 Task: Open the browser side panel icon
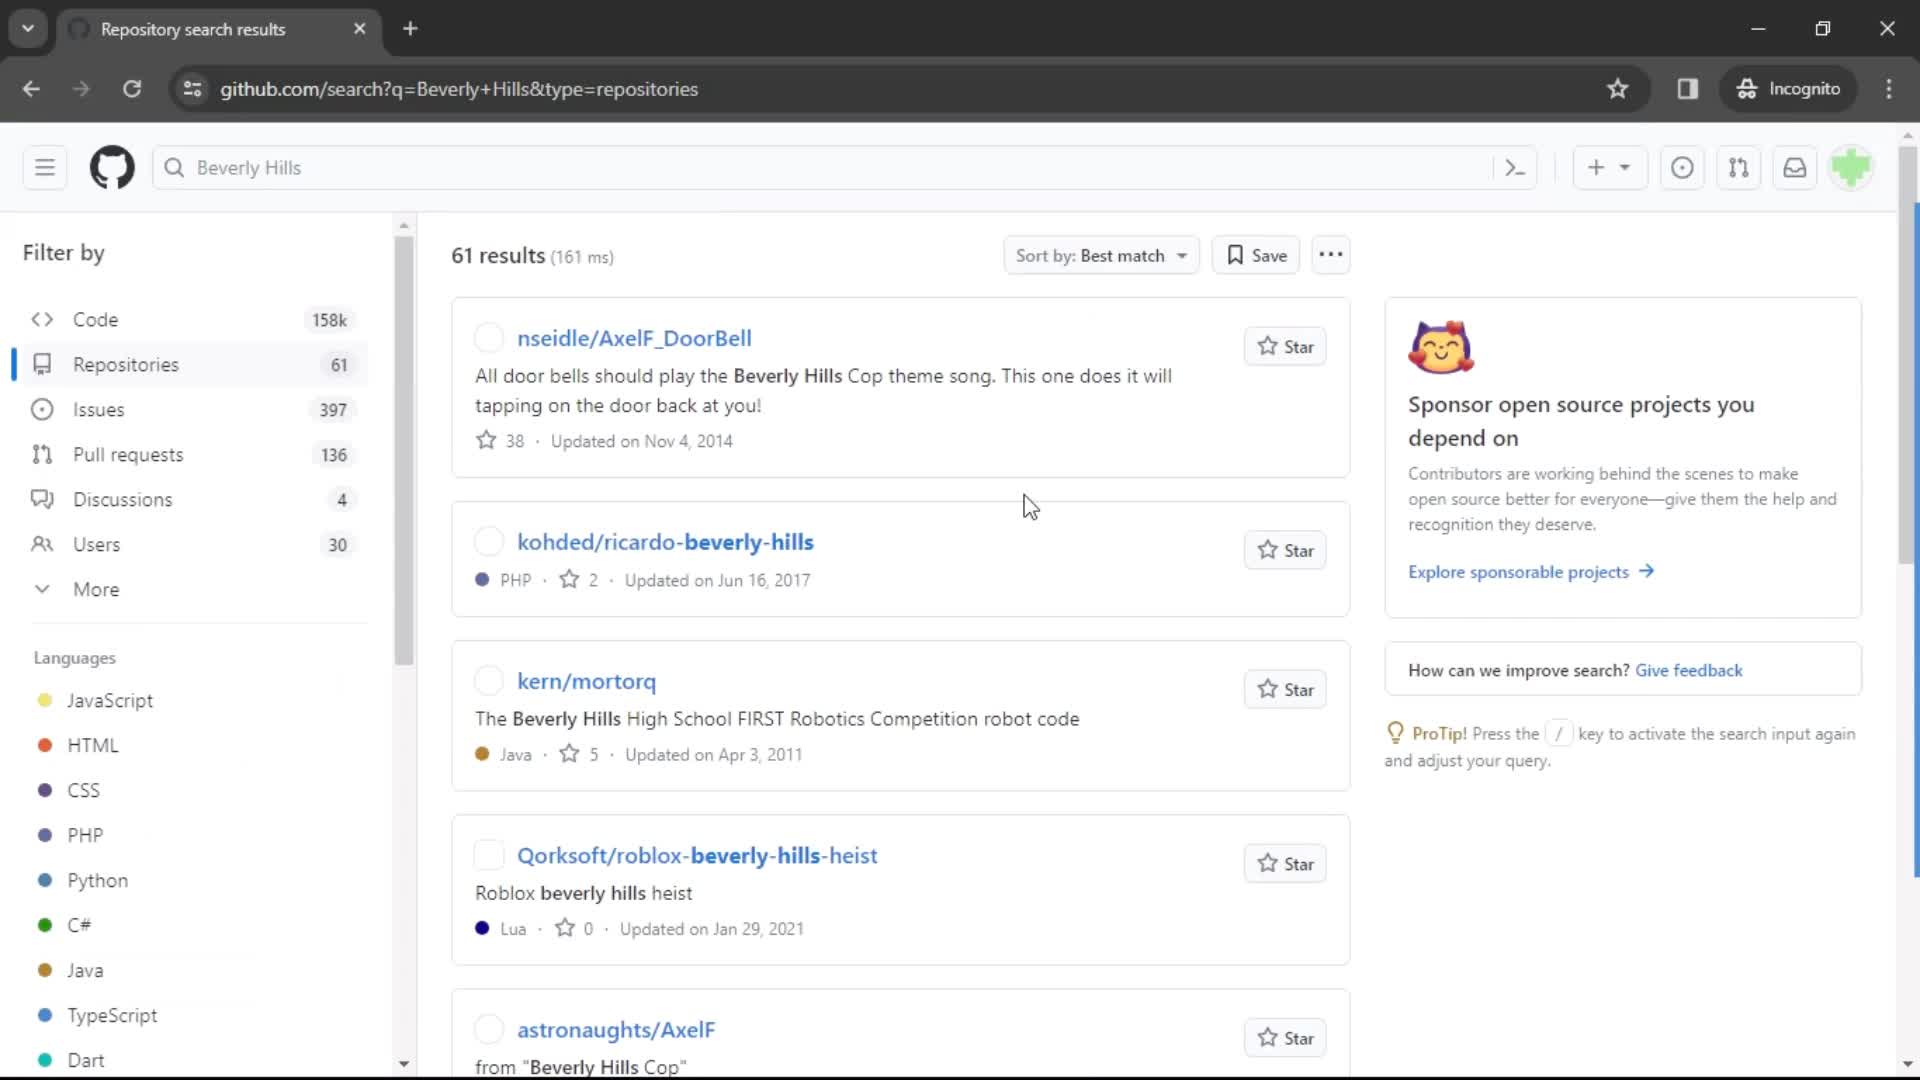point(1687,89)
